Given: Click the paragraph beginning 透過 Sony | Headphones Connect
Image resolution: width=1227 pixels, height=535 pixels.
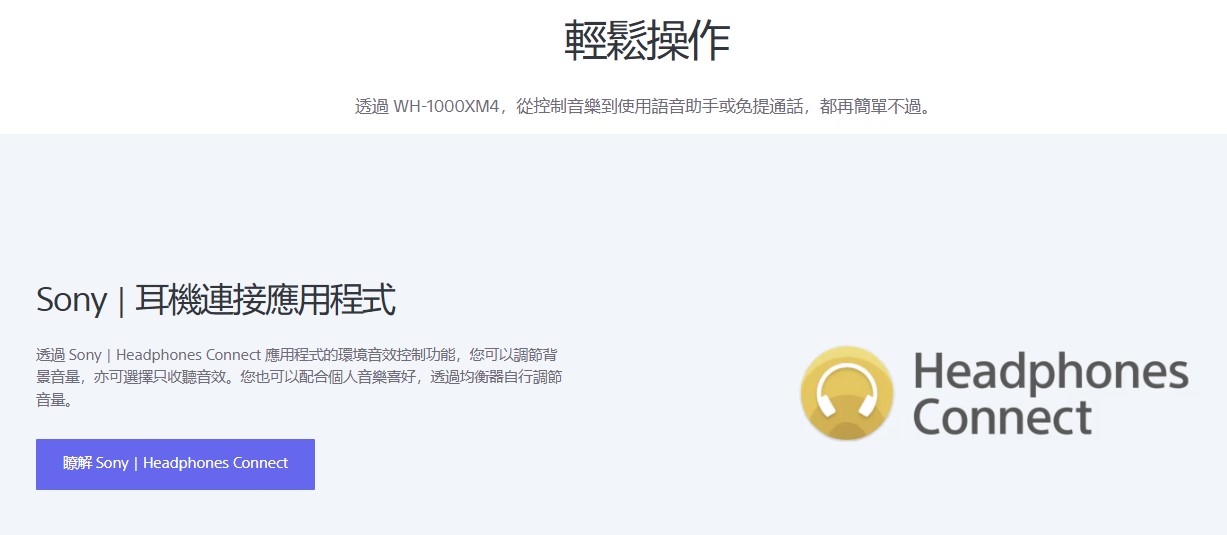Looking at the screenshot, I should tap(299, 377).
